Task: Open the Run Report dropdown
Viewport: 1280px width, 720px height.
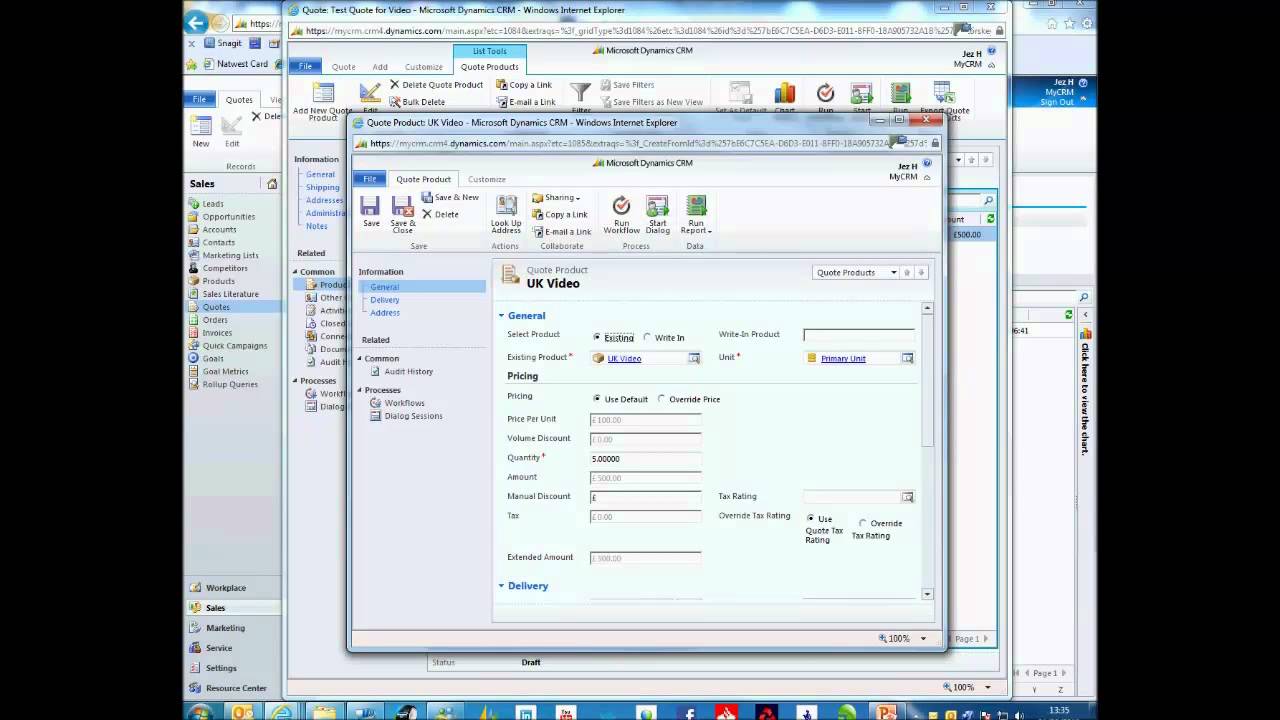Action: pos(696,214)
